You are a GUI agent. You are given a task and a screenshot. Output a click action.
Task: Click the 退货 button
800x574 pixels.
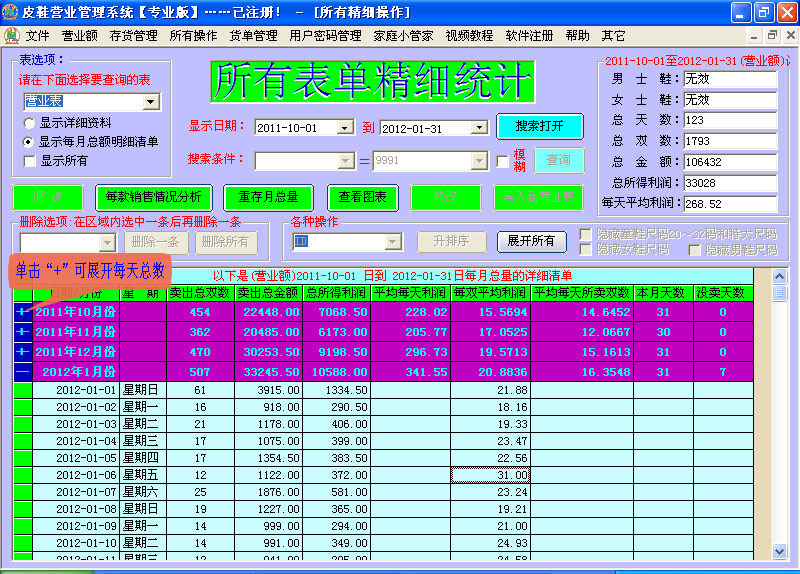pyautogui.click(x=47, y=197)
